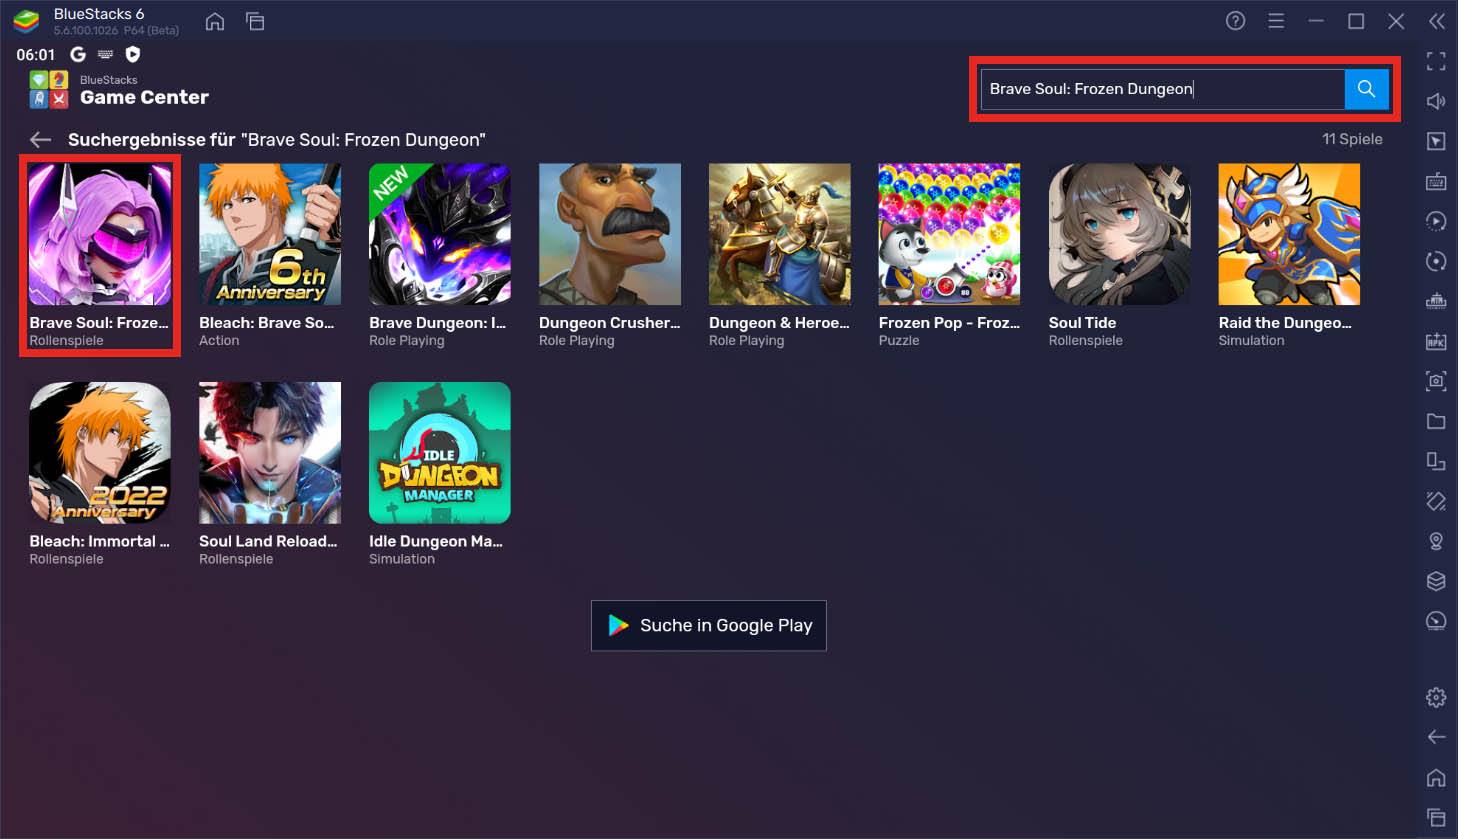Click the Game Center heading text
Viewport: 1458px width, 839px height.
pyautogui.click(x=144, y=98)
